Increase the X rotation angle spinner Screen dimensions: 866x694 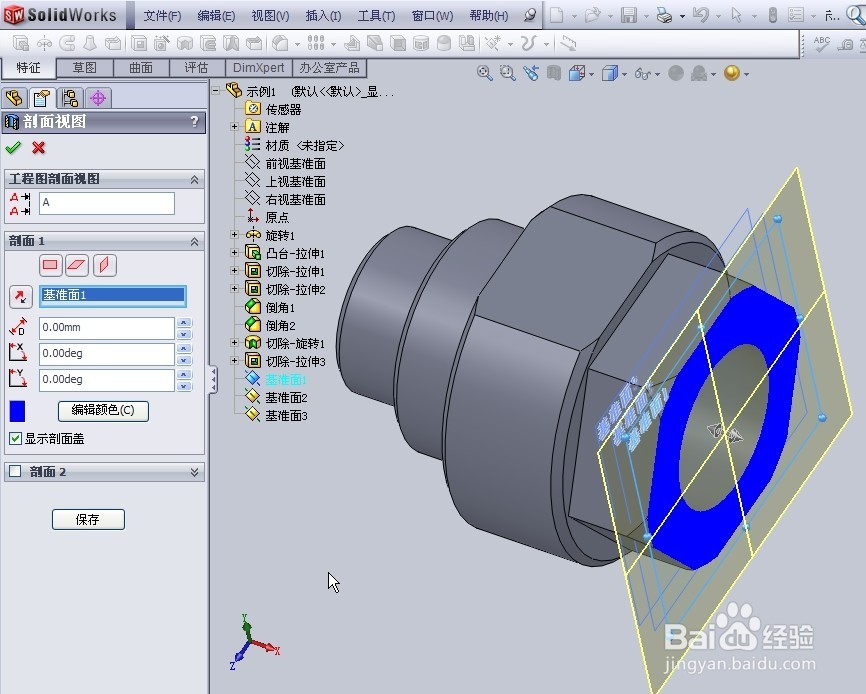(184, 348)
